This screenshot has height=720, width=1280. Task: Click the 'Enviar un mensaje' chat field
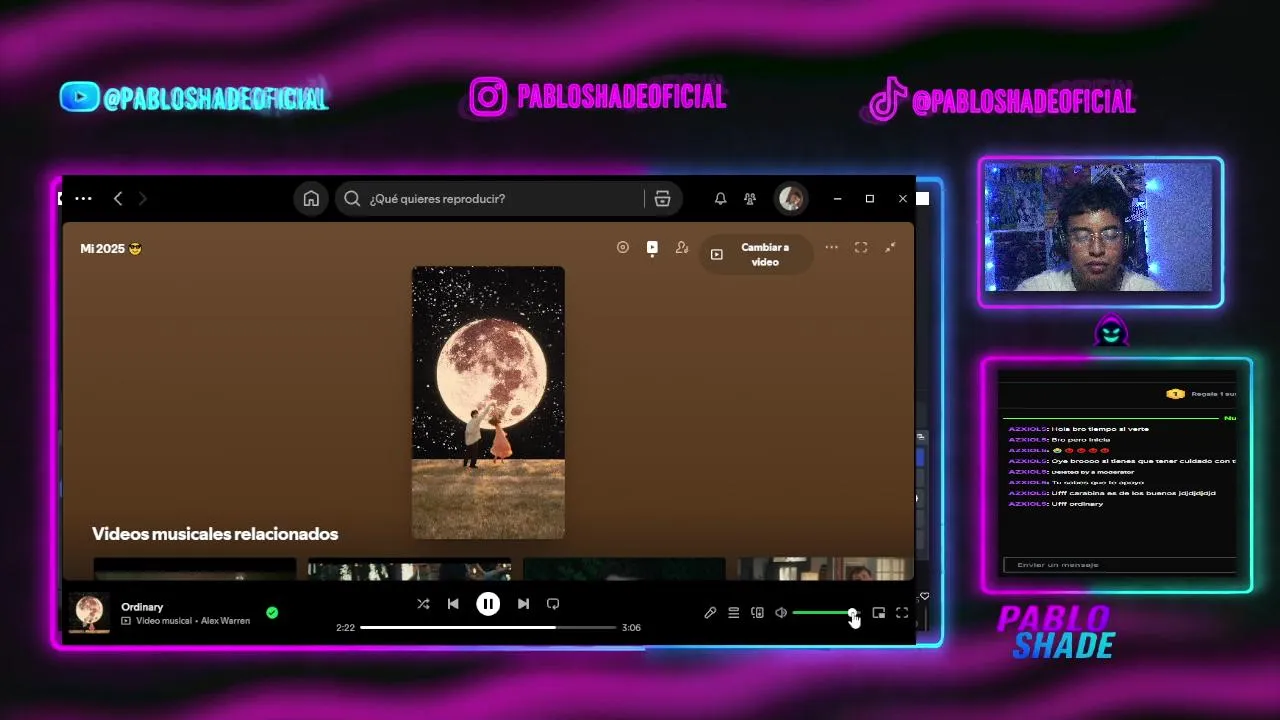[1120, 565]
